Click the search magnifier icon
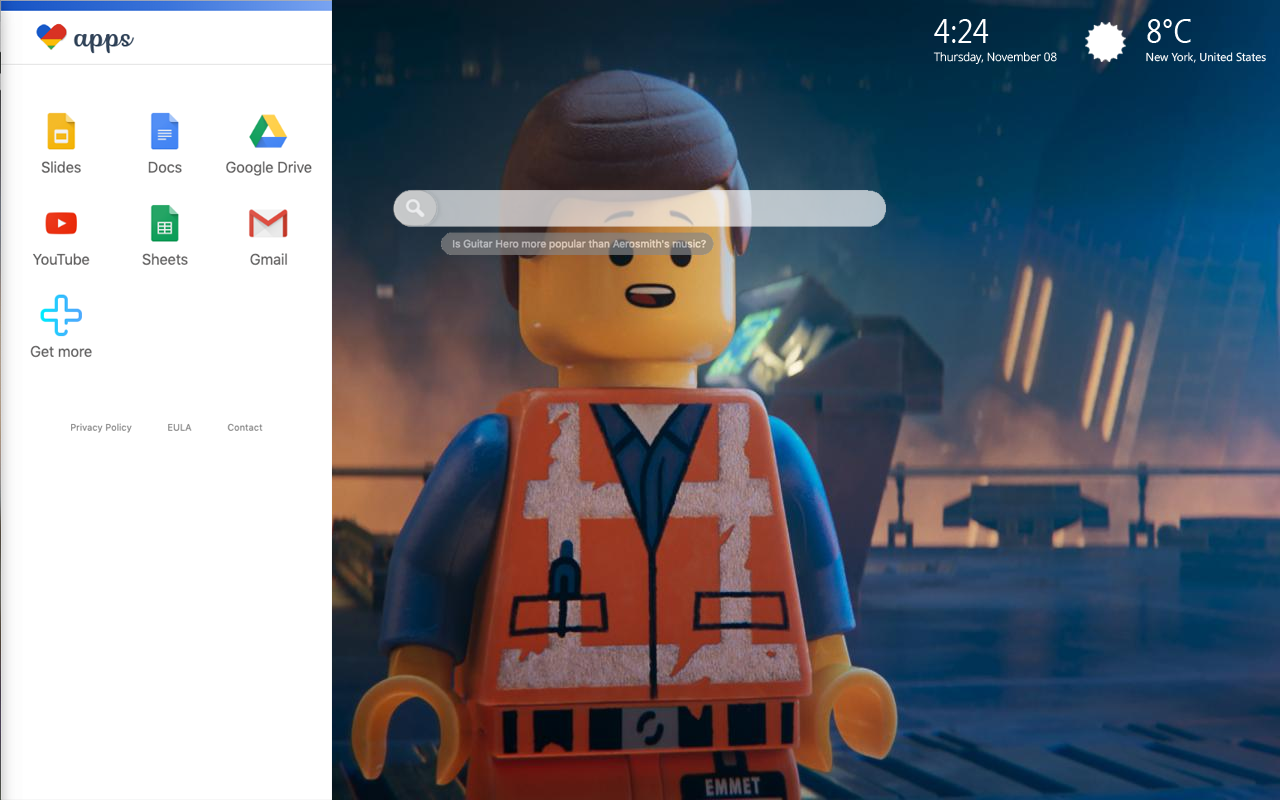This screenshot has width=1280, height=800. tap(415, 208)
